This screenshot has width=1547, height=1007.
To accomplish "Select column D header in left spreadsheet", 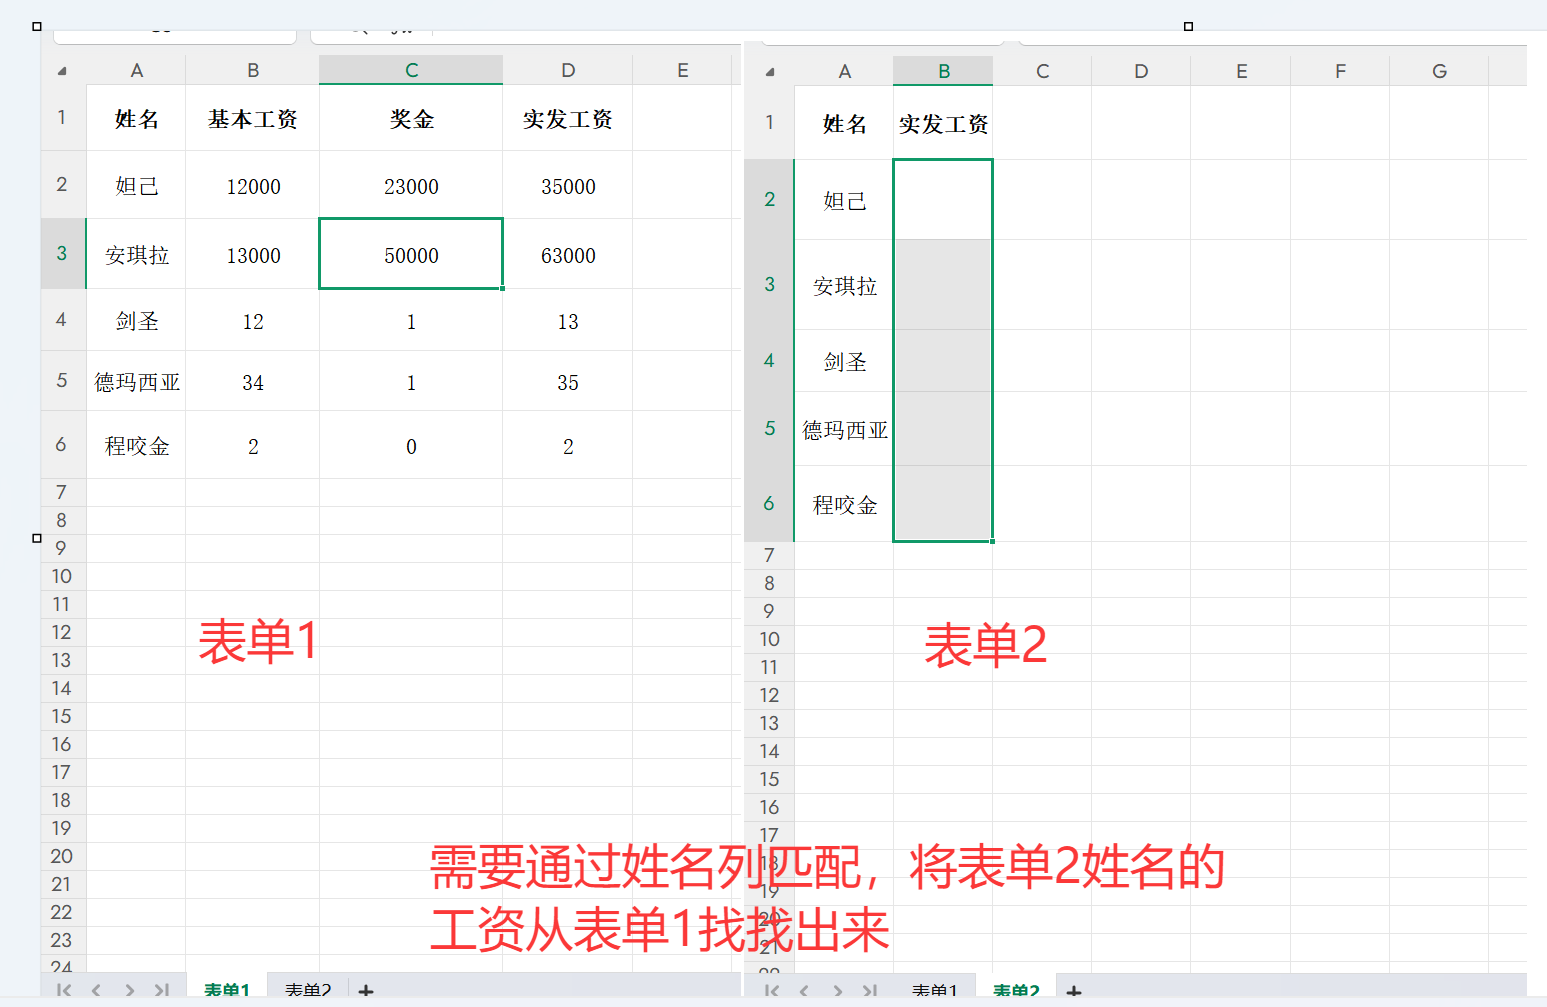I will click(568, 70).
